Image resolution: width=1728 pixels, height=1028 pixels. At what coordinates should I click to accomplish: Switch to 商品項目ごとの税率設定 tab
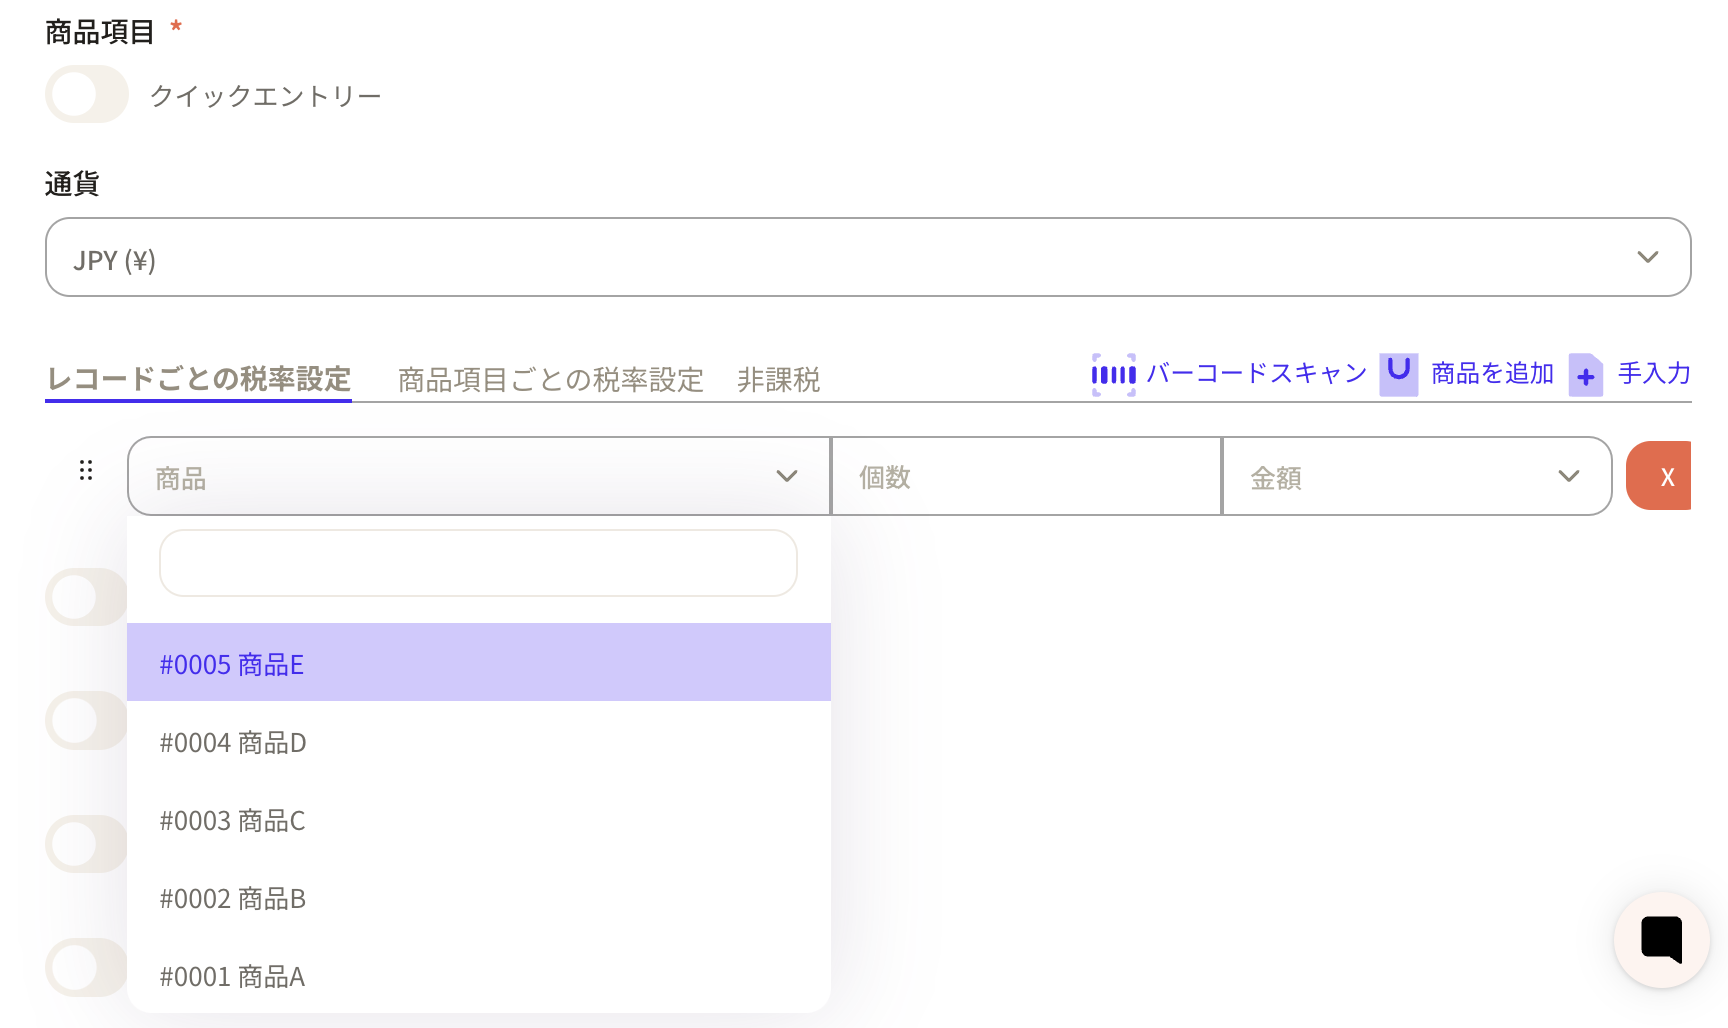[551, 380]
